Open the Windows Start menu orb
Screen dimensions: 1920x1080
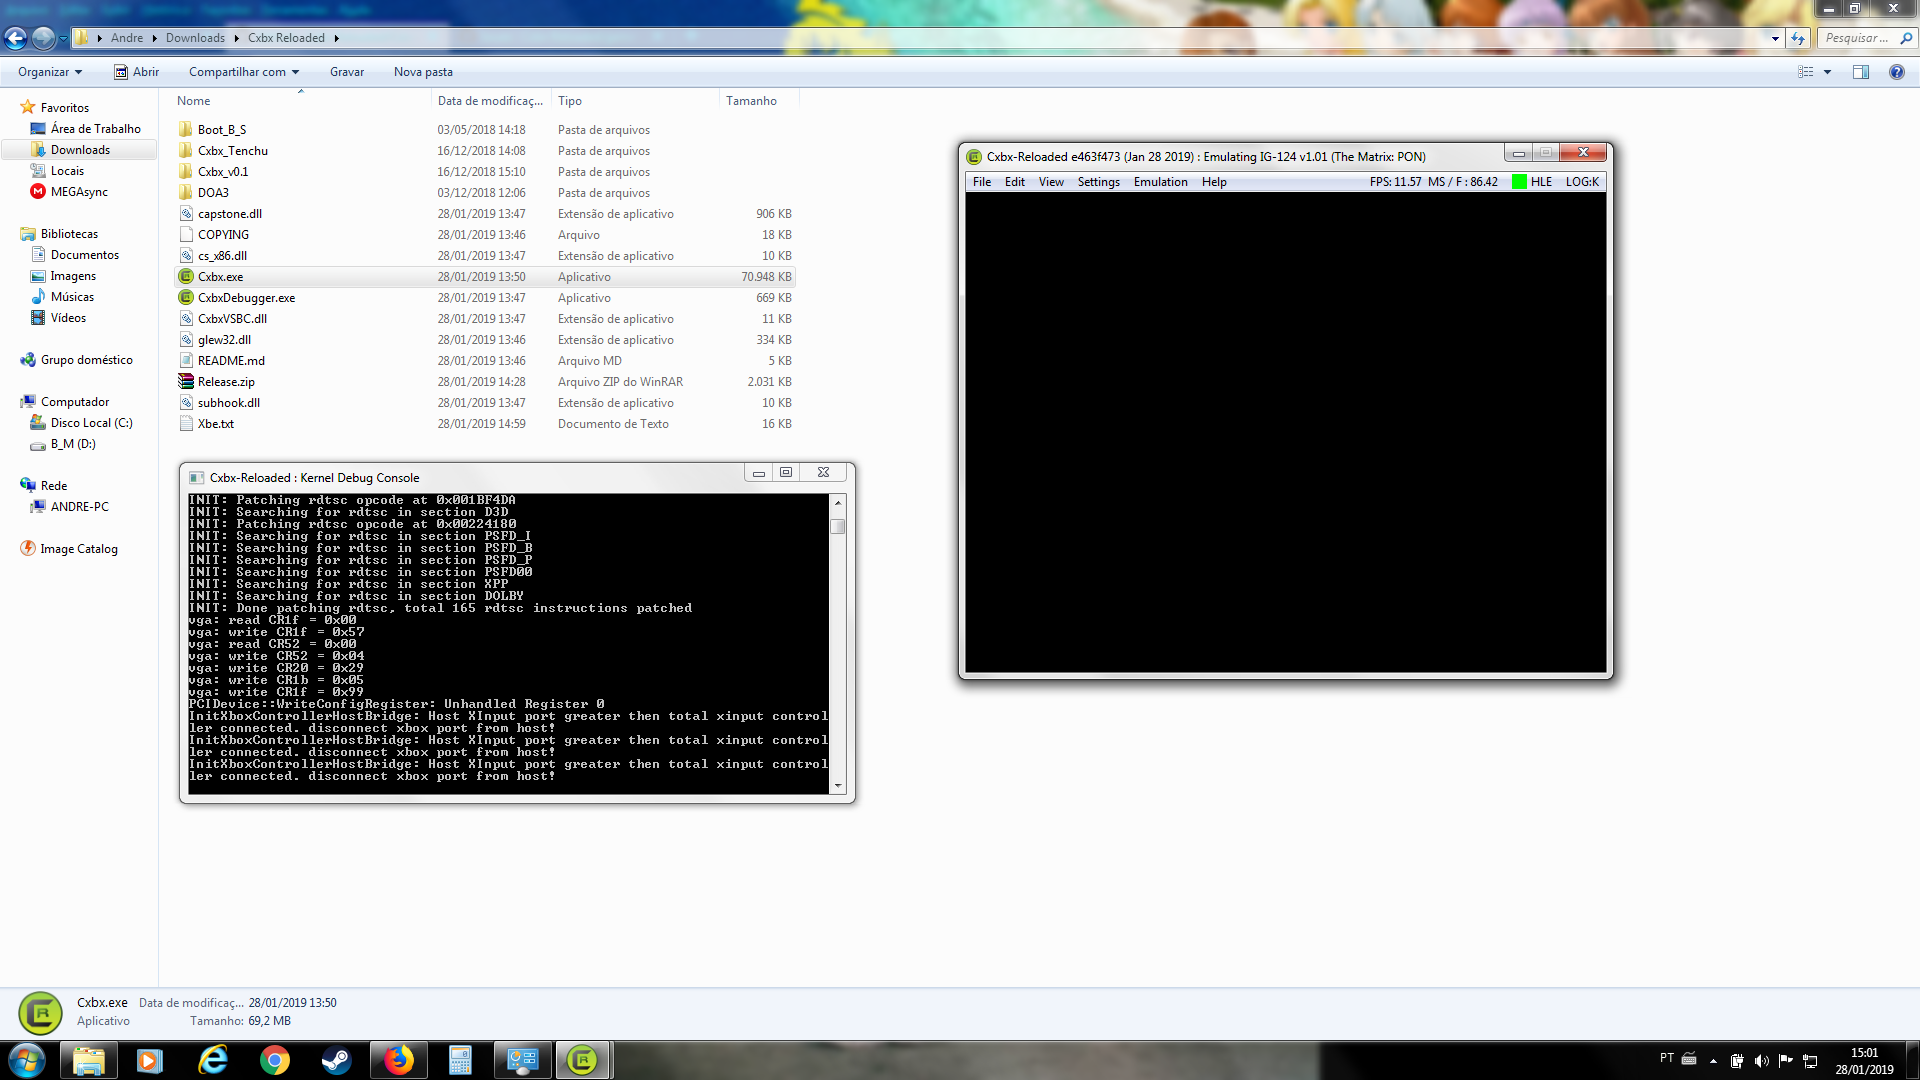click(27, 1060)
